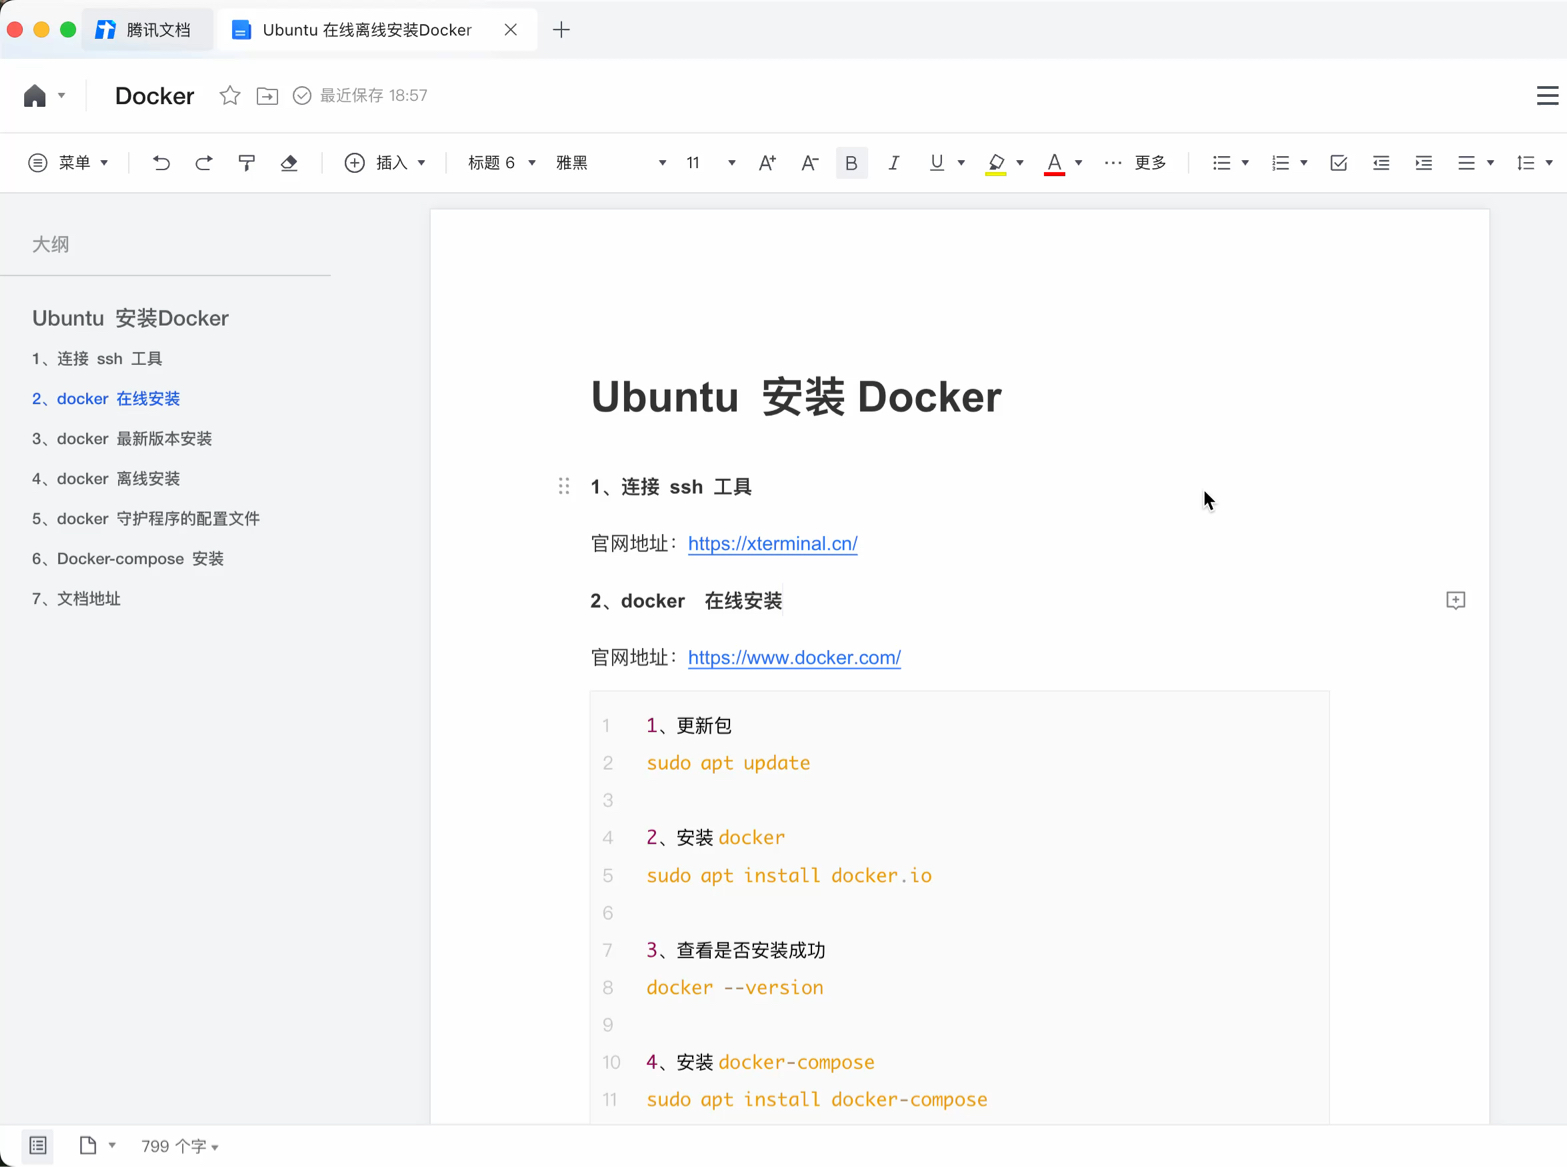Expand the line spacing options arrow
Screen dimensions: 1567x1167
click(x=1549, y=163)
